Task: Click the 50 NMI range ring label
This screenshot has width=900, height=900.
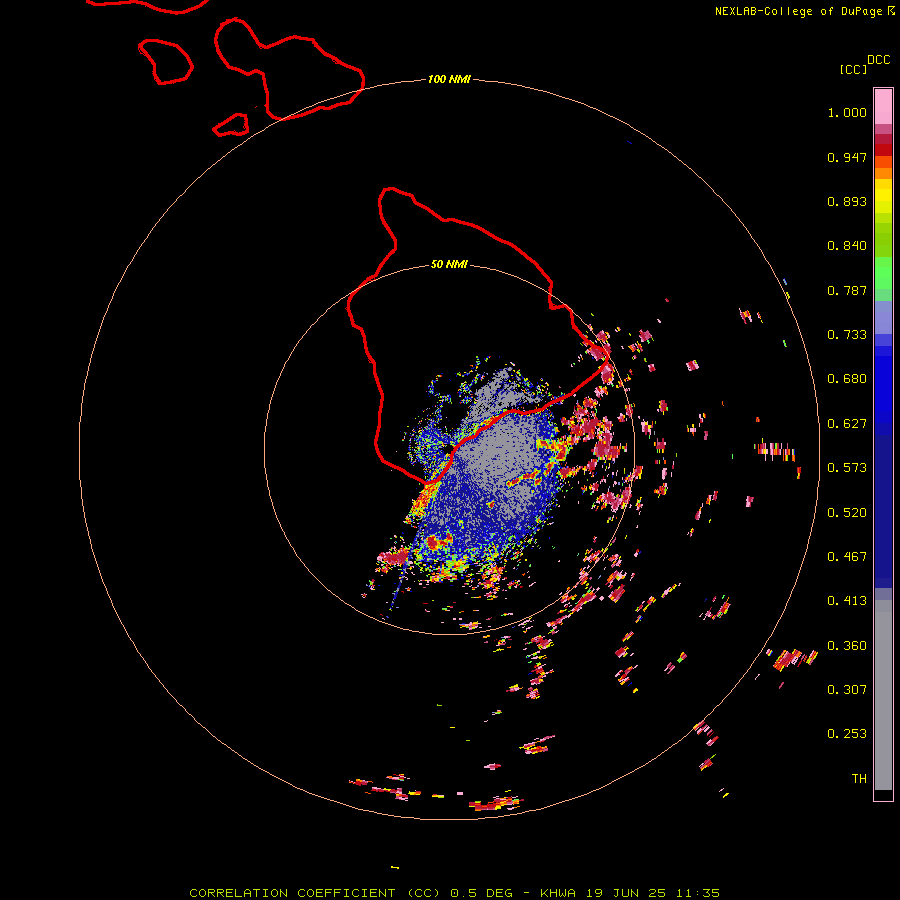Action: (x=449, y=264)
